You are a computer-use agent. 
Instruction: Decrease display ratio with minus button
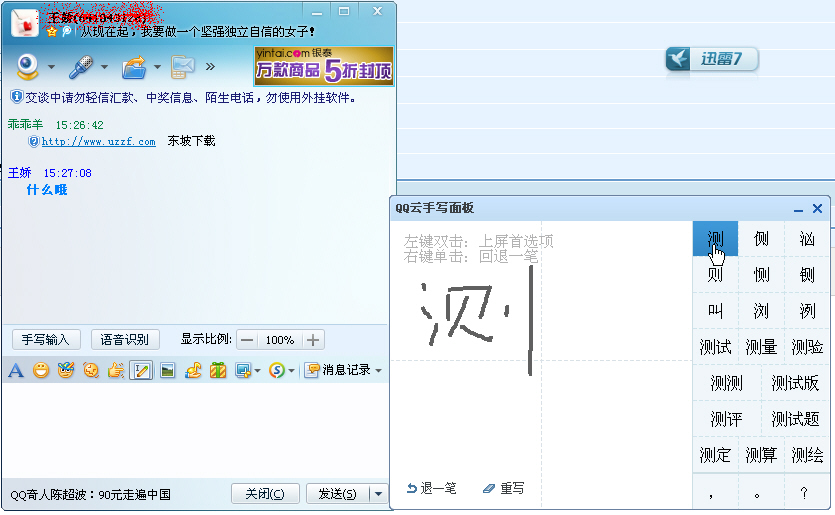coord(247,340)
